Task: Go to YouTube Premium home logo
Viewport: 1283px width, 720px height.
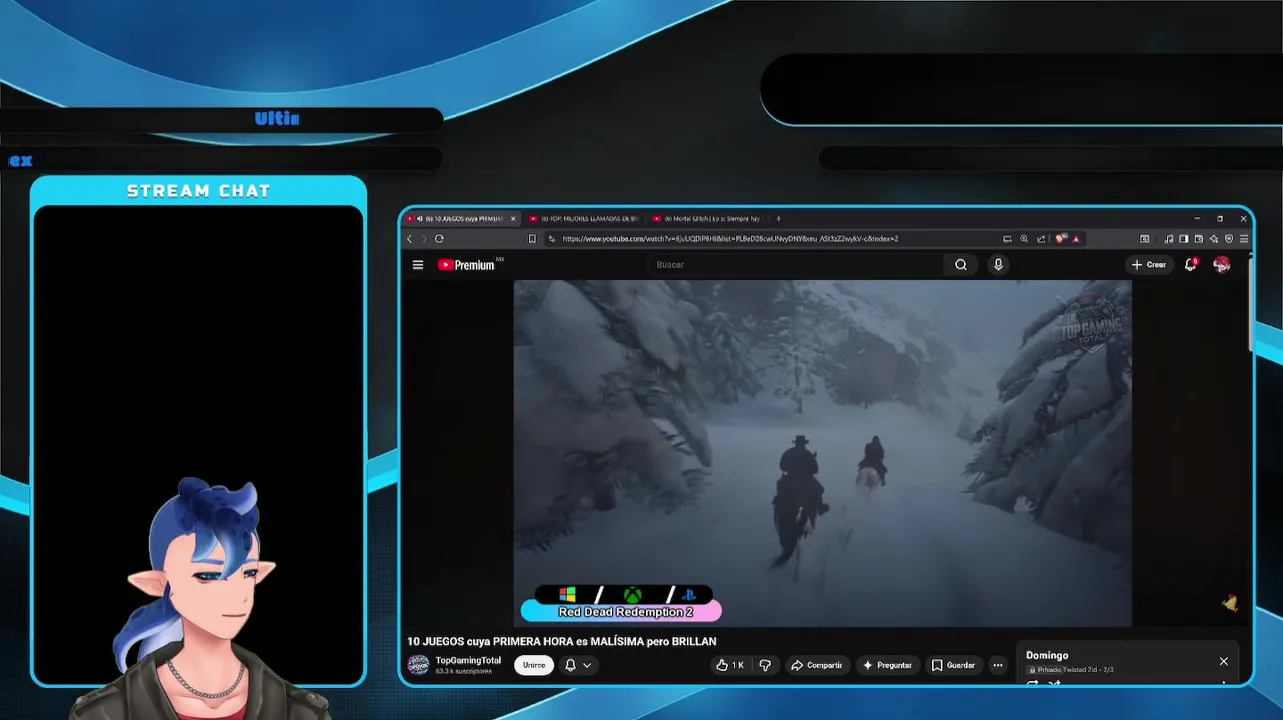Action: point(468,265)
